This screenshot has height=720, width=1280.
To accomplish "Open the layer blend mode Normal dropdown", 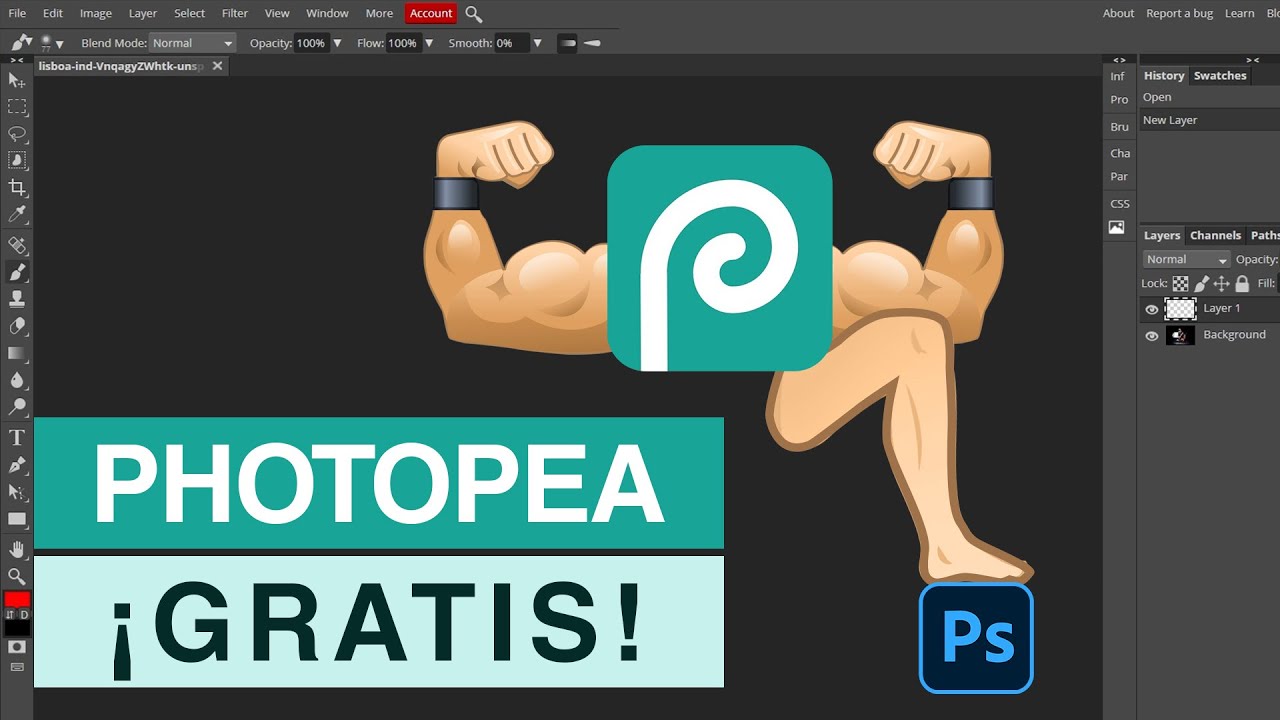I will (1187, 259).
